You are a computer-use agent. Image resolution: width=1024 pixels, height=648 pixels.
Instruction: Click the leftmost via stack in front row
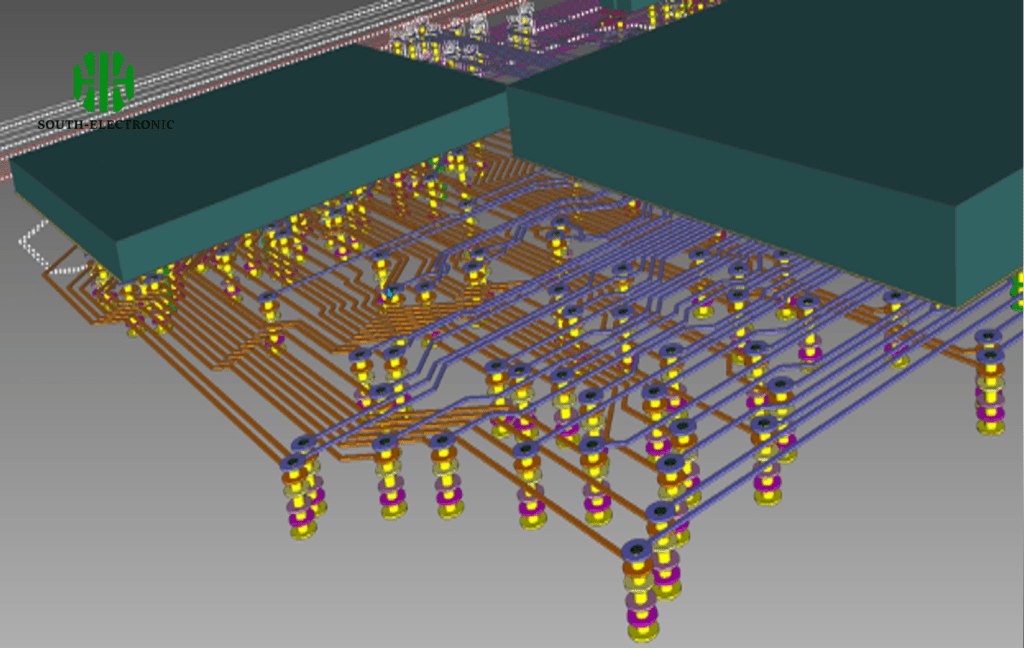point(299,495)
